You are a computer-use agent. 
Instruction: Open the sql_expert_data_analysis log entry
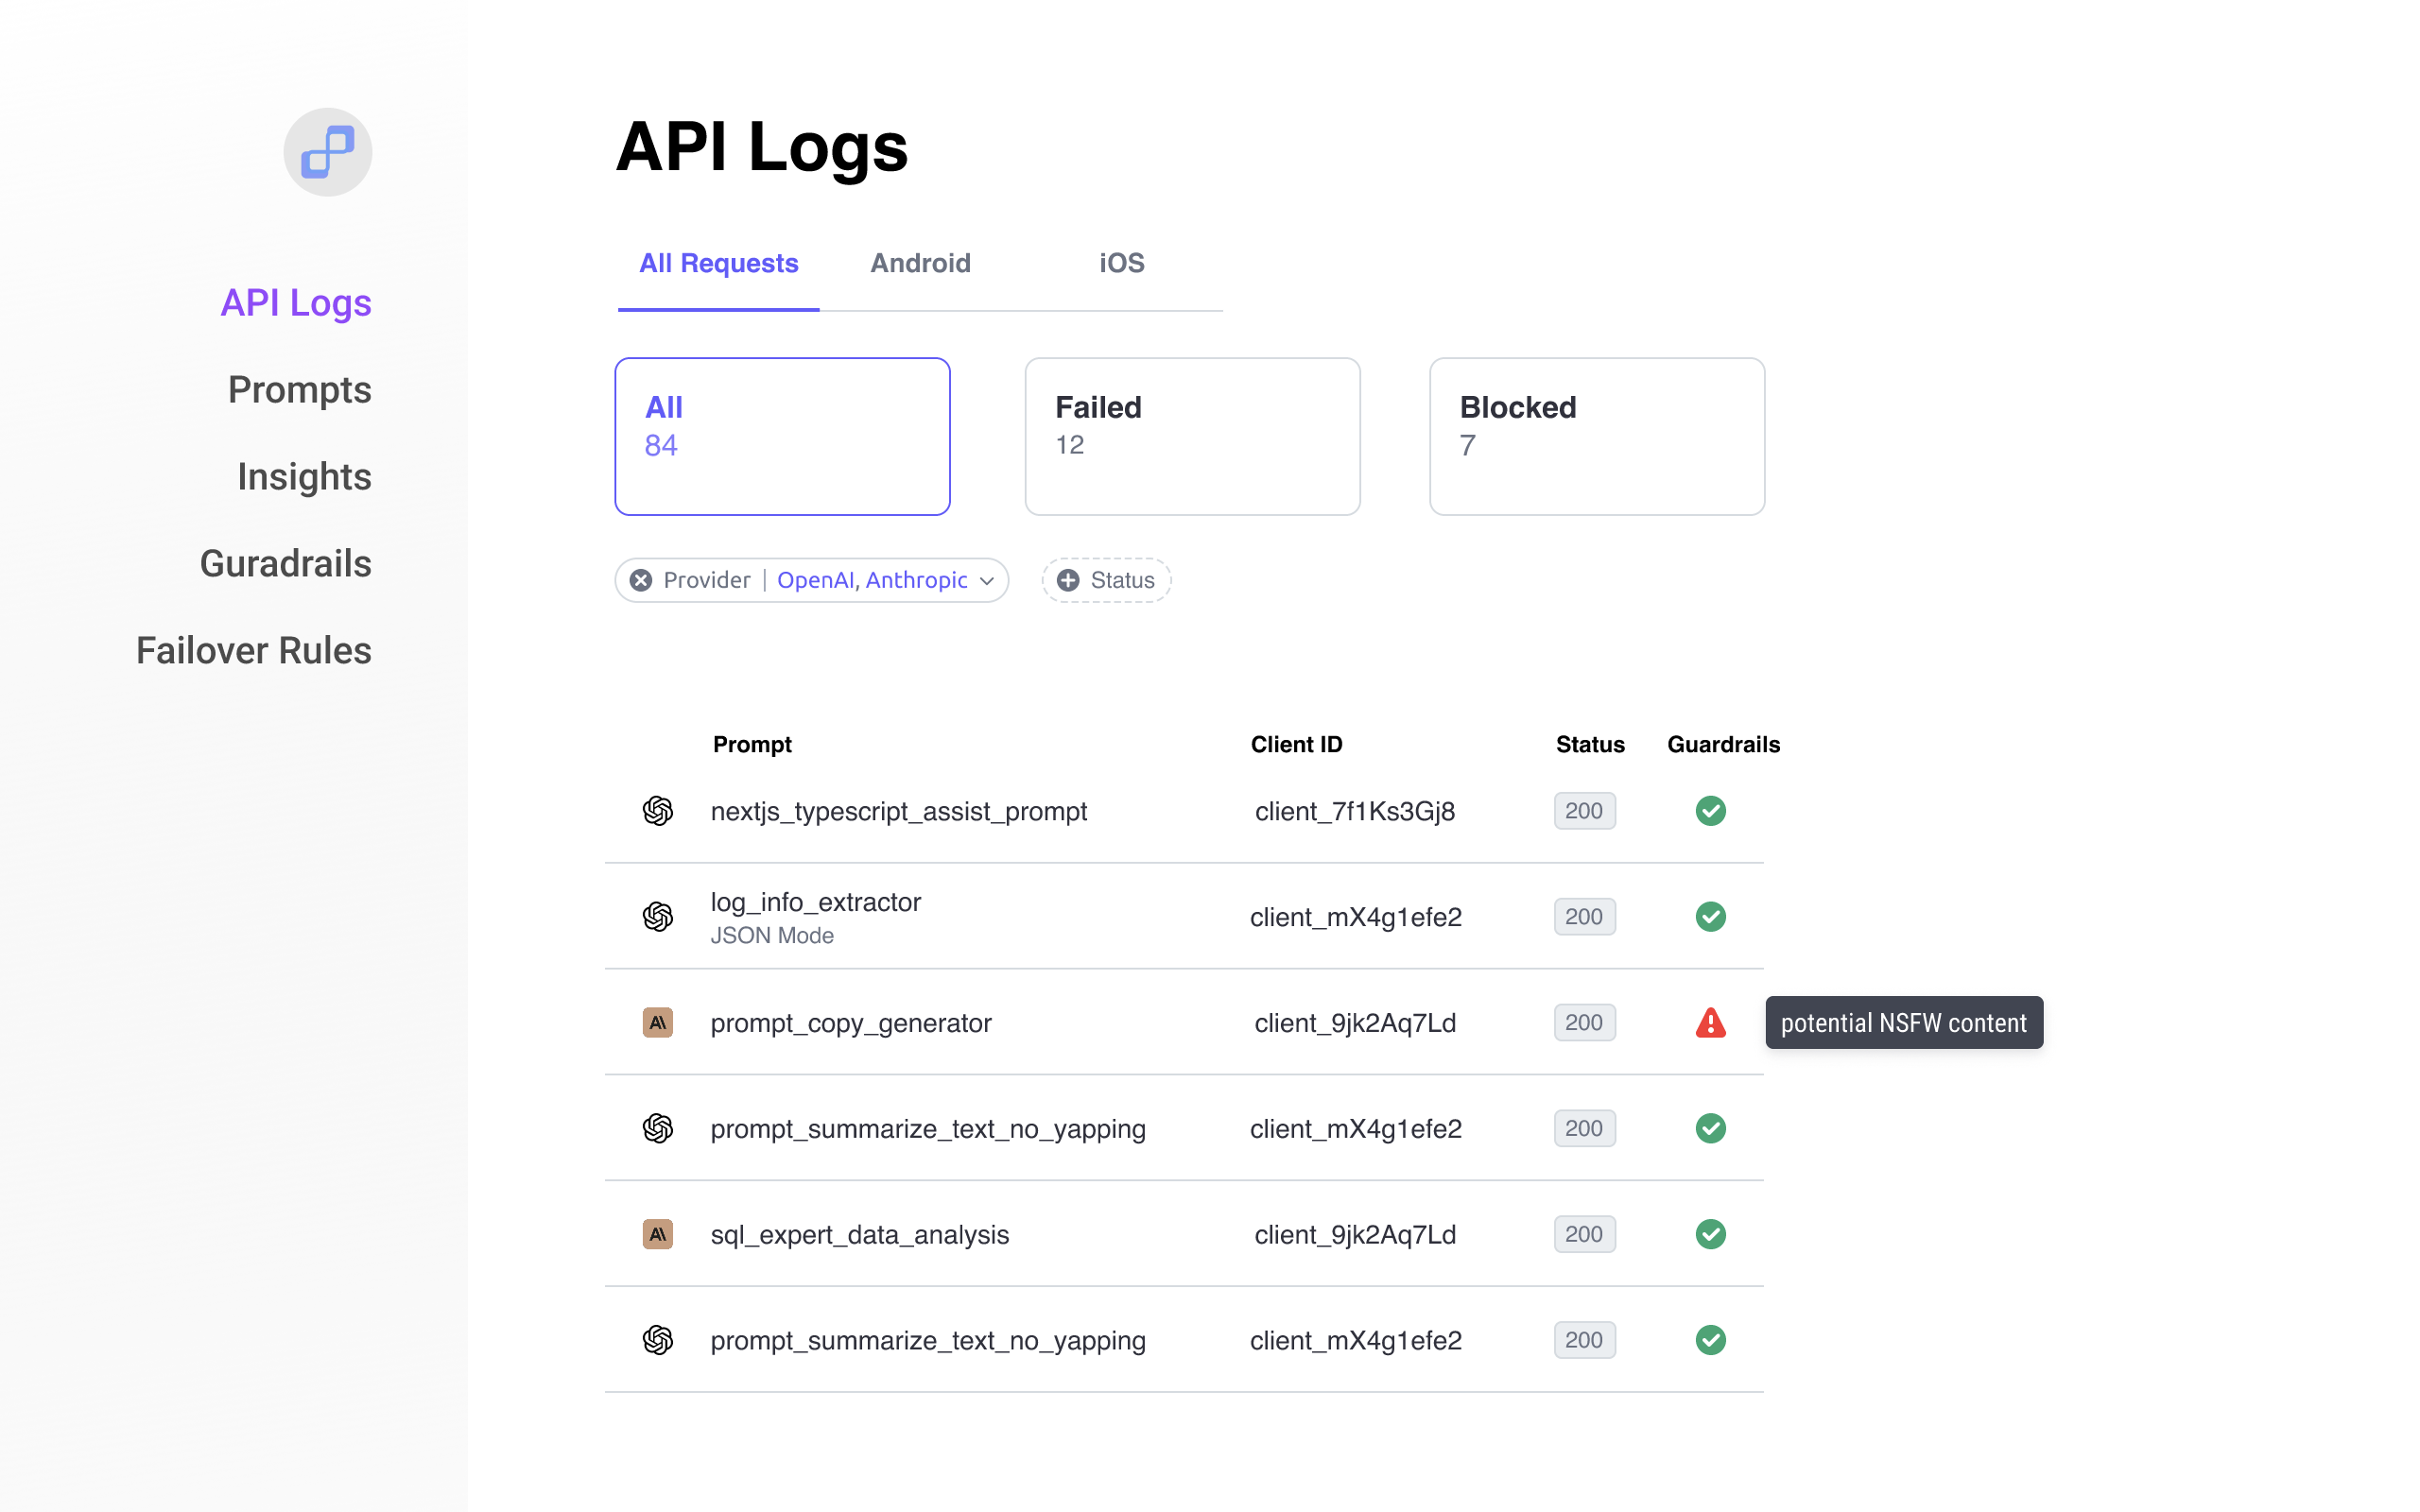1184,1234
